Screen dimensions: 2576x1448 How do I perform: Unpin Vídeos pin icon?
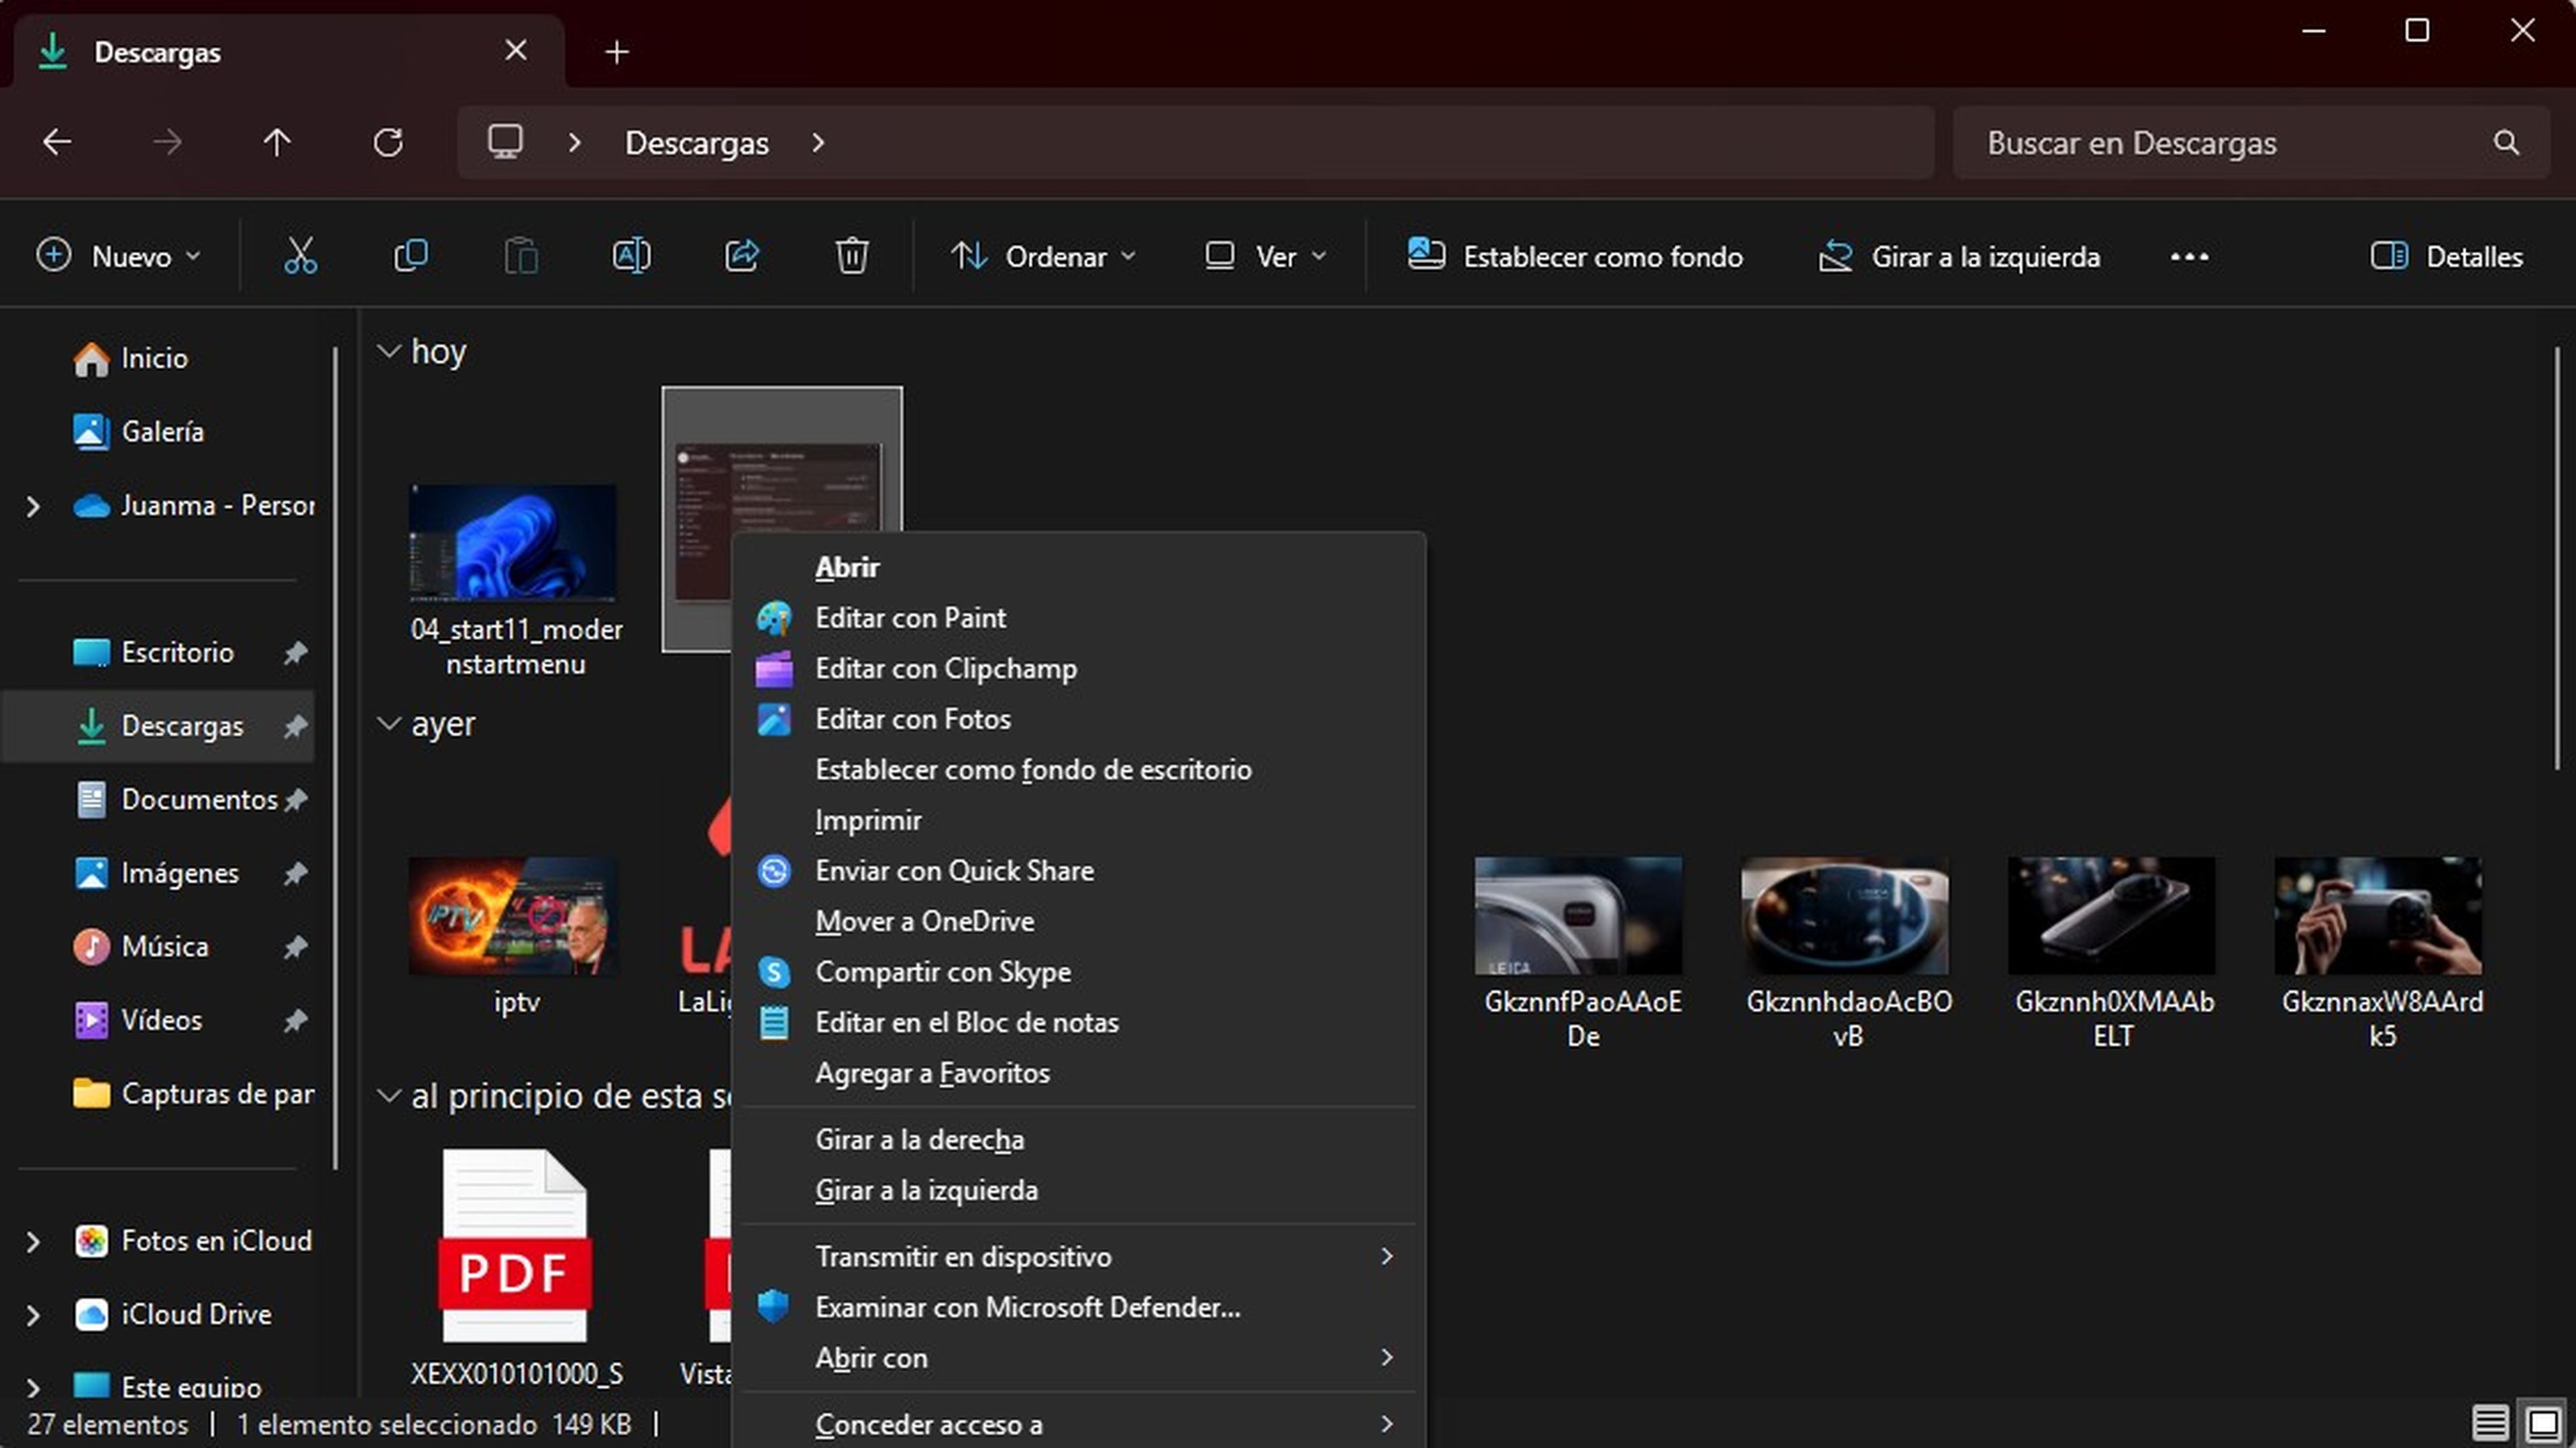[295, 1021]
